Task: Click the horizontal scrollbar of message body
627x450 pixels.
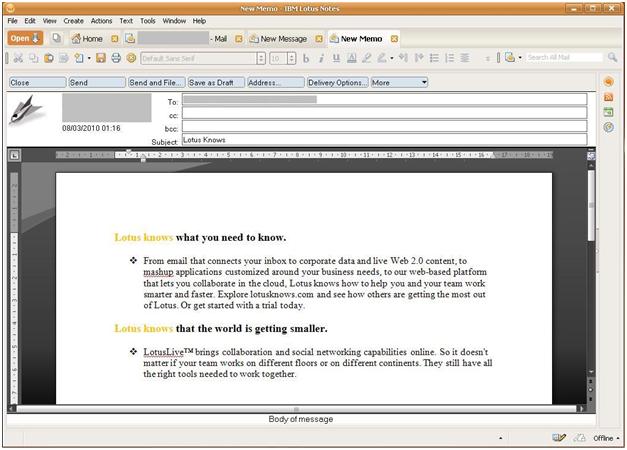Action: tap(296, 409)
